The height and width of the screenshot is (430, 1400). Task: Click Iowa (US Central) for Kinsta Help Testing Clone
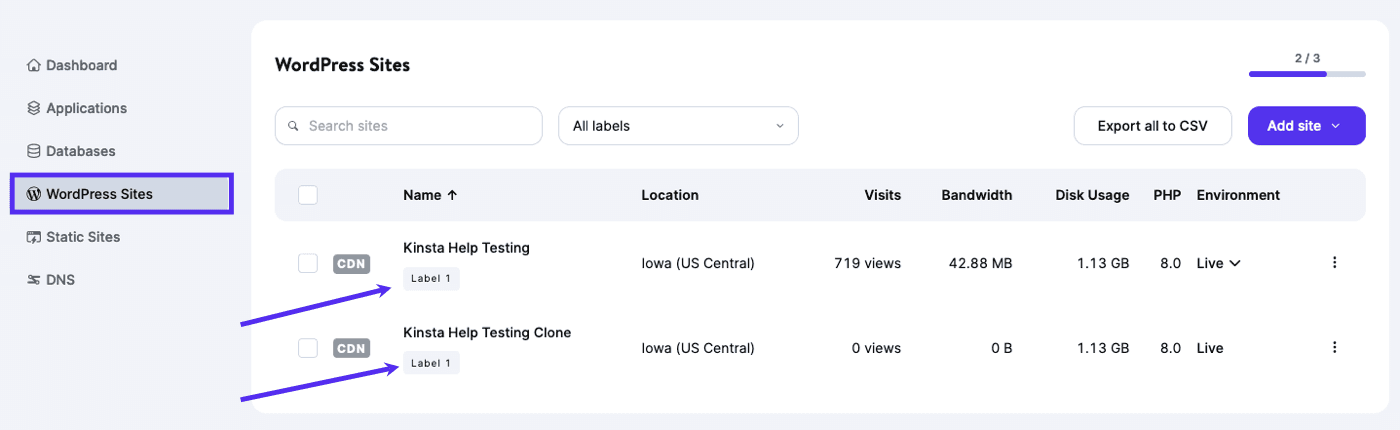tap(698, 348)
